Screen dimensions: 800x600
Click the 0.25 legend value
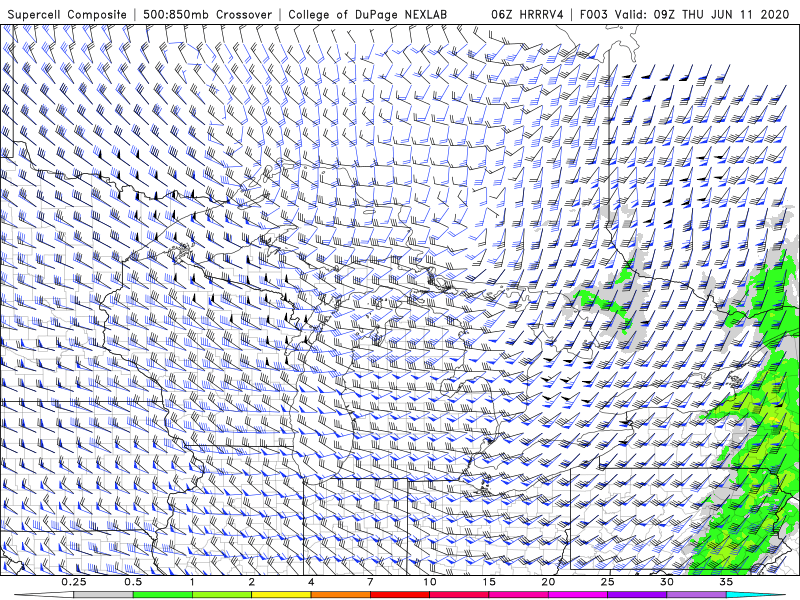[x=74, y=582]
